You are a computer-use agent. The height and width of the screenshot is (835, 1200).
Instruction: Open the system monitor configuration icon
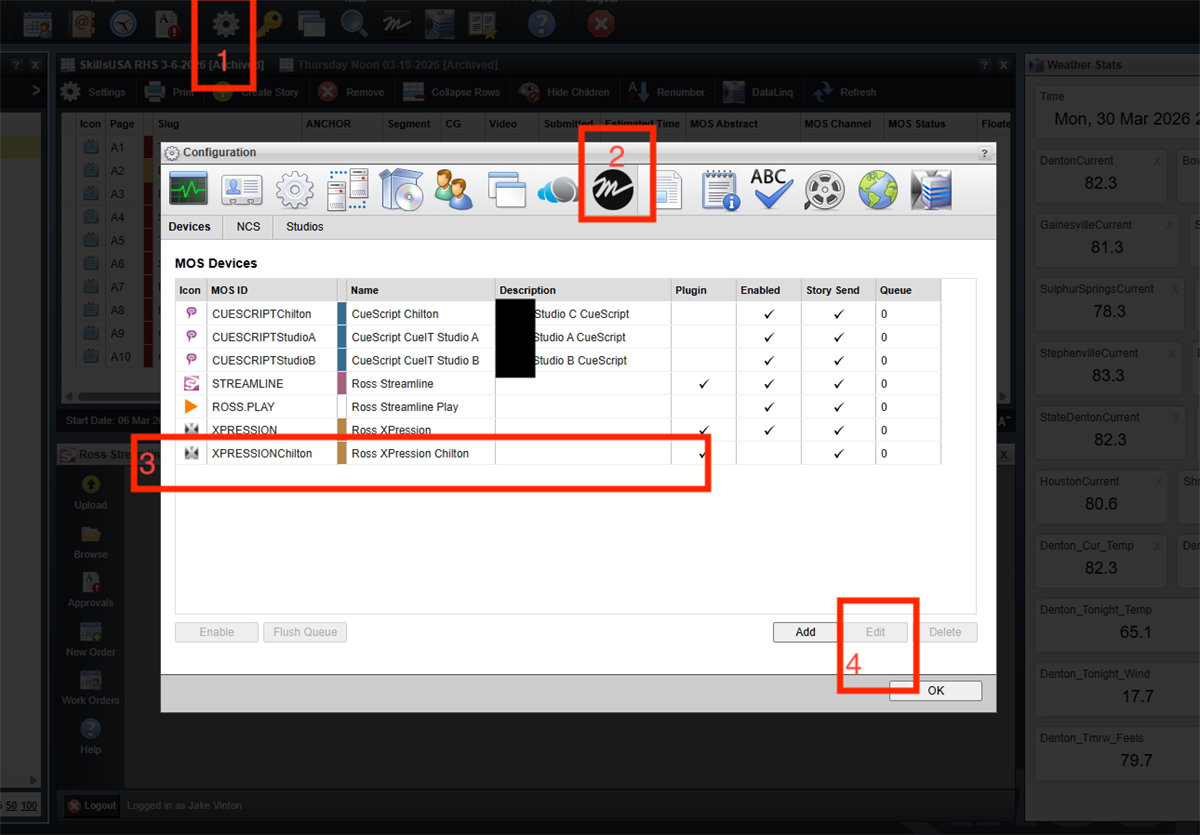[x=188, y=189]
